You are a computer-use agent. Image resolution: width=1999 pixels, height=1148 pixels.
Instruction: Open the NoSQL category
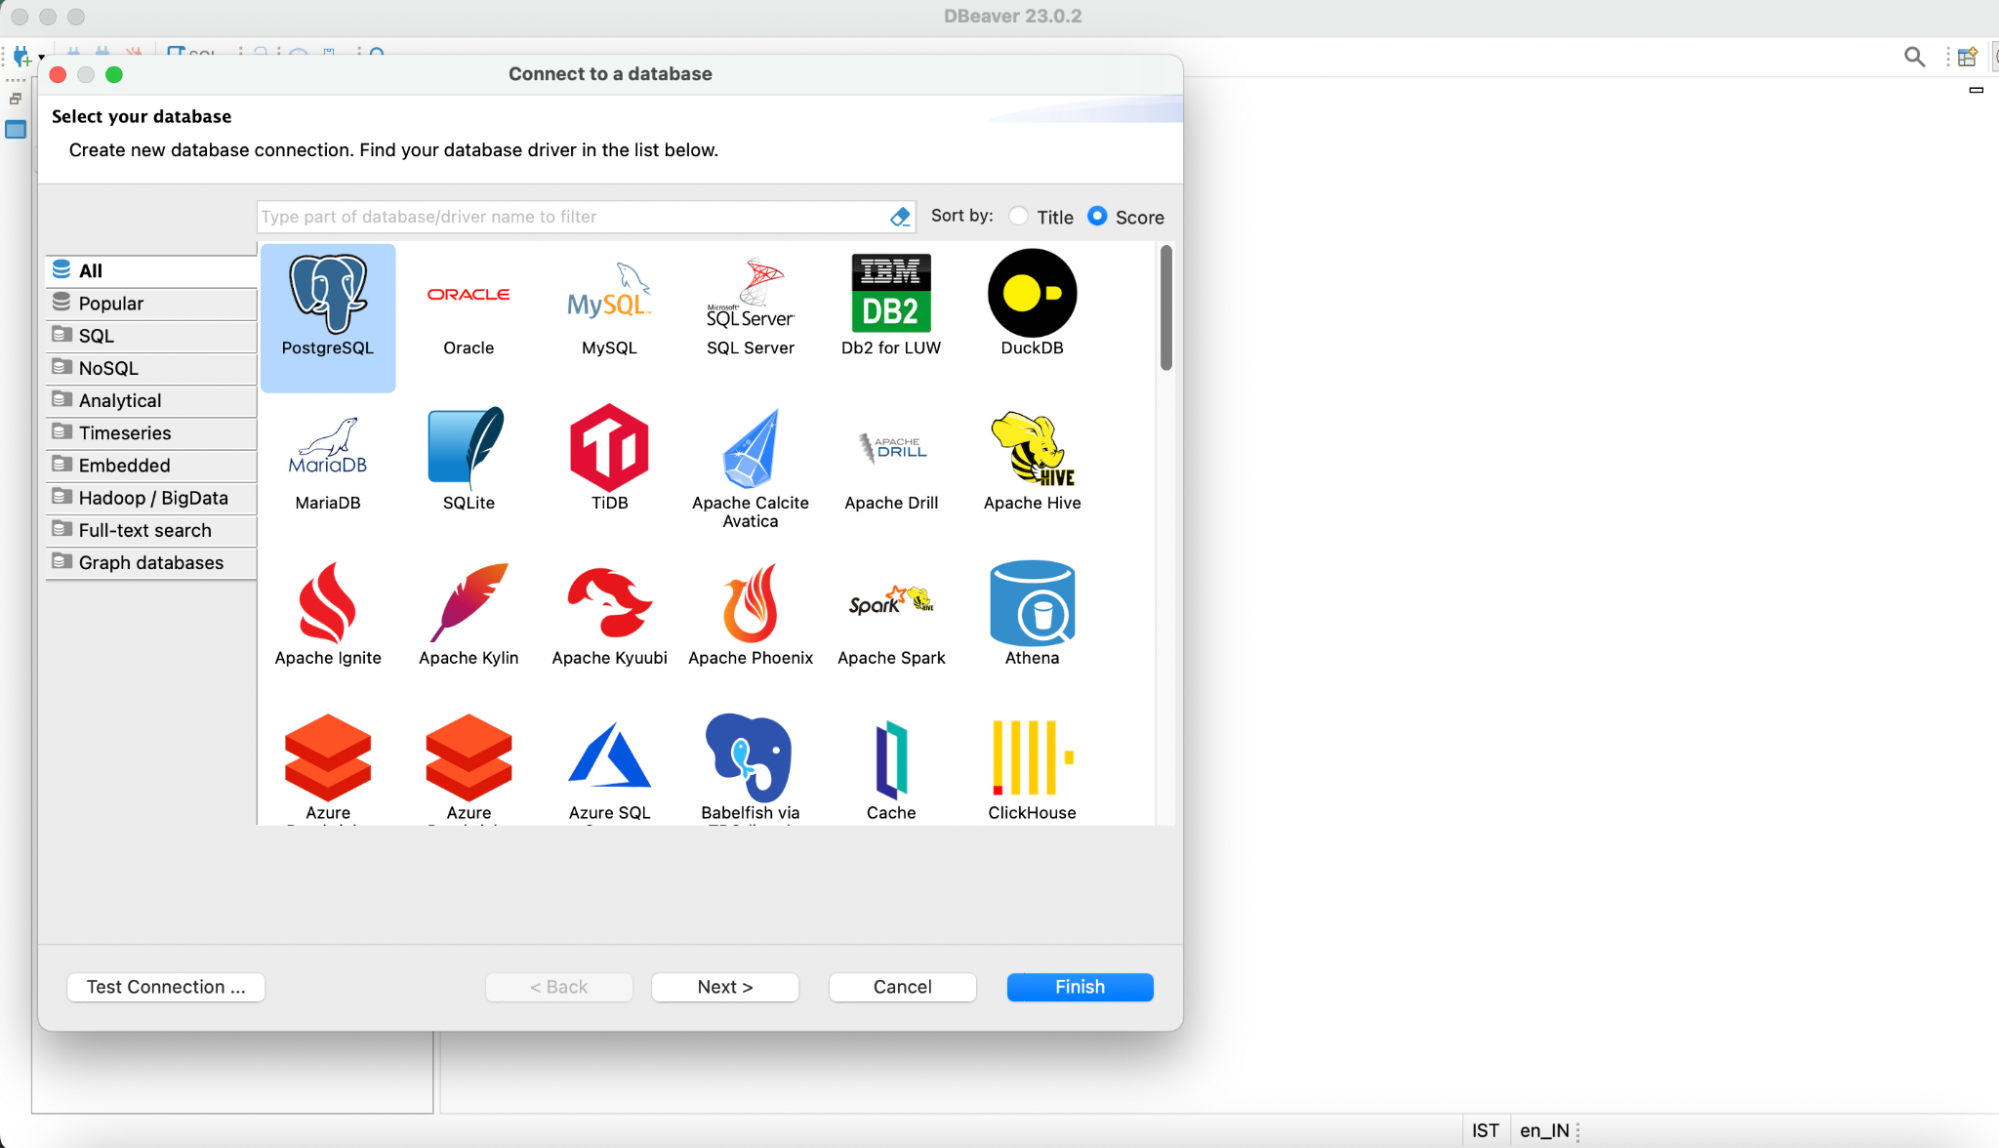151,368
